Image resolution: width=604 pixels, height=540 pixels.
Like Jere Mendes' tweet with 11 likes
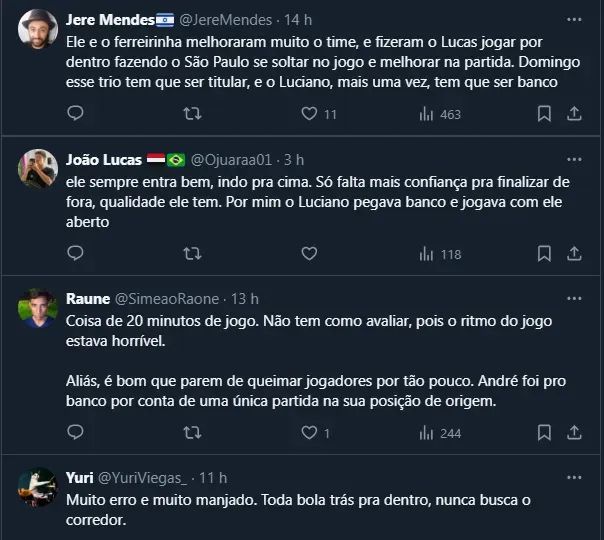[309, 114]
